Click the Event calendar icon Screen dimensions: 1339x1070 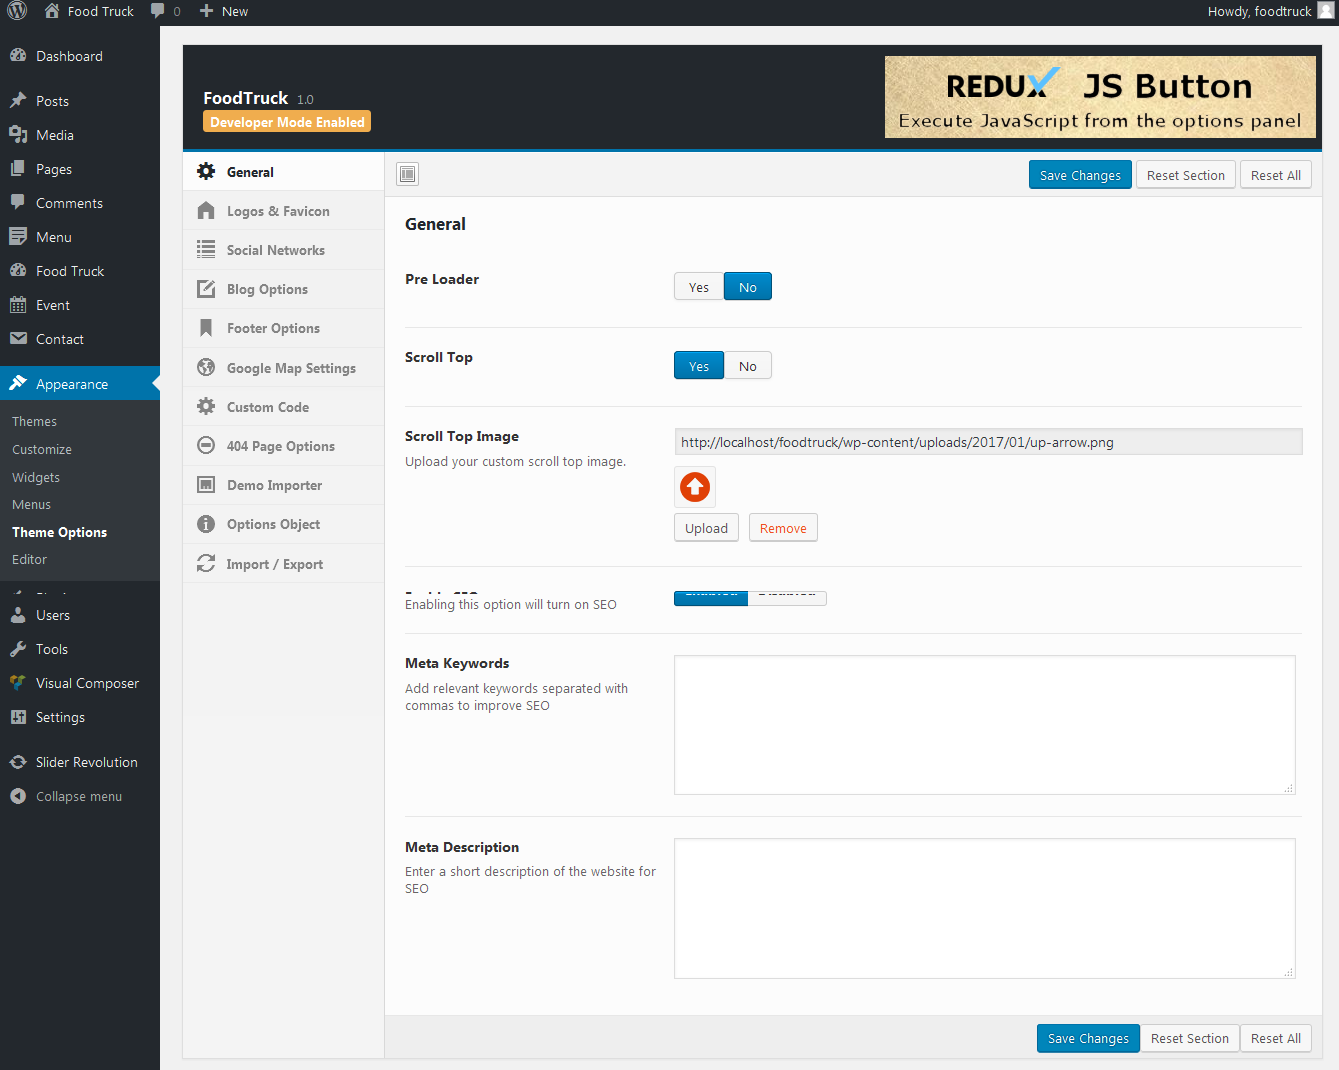(18, 305)
